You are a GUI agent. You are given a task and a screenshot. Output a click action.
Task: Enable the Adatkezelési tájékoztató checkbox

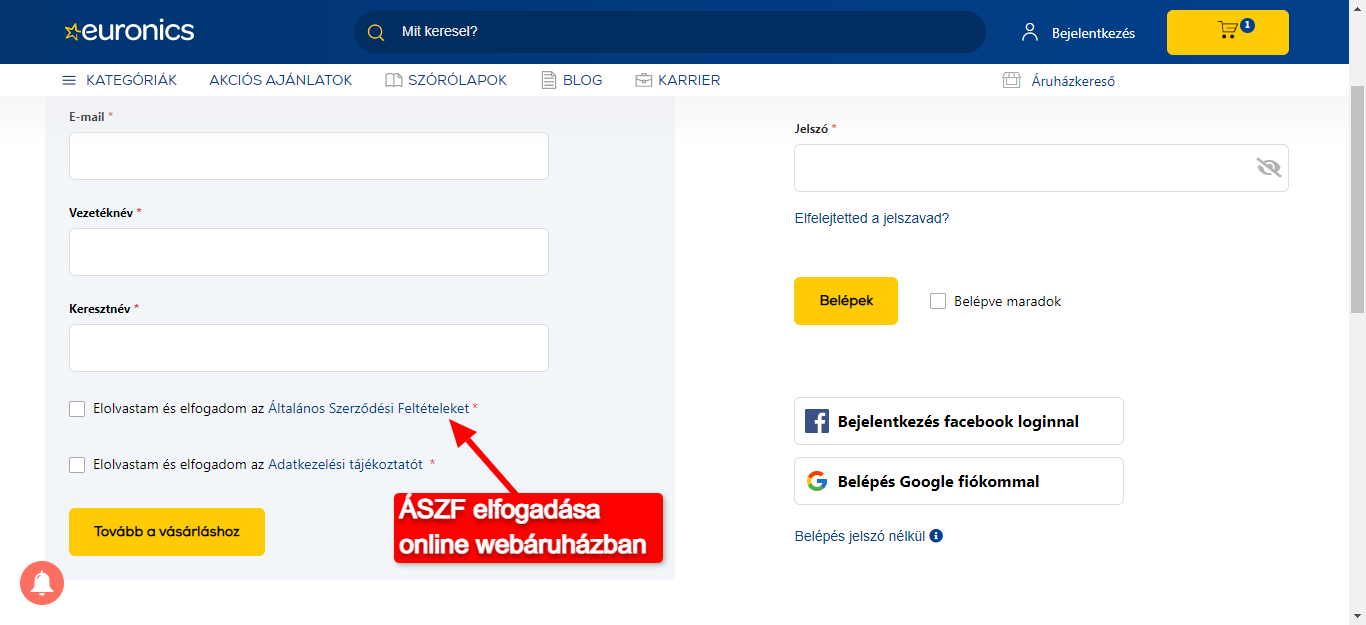77,464
